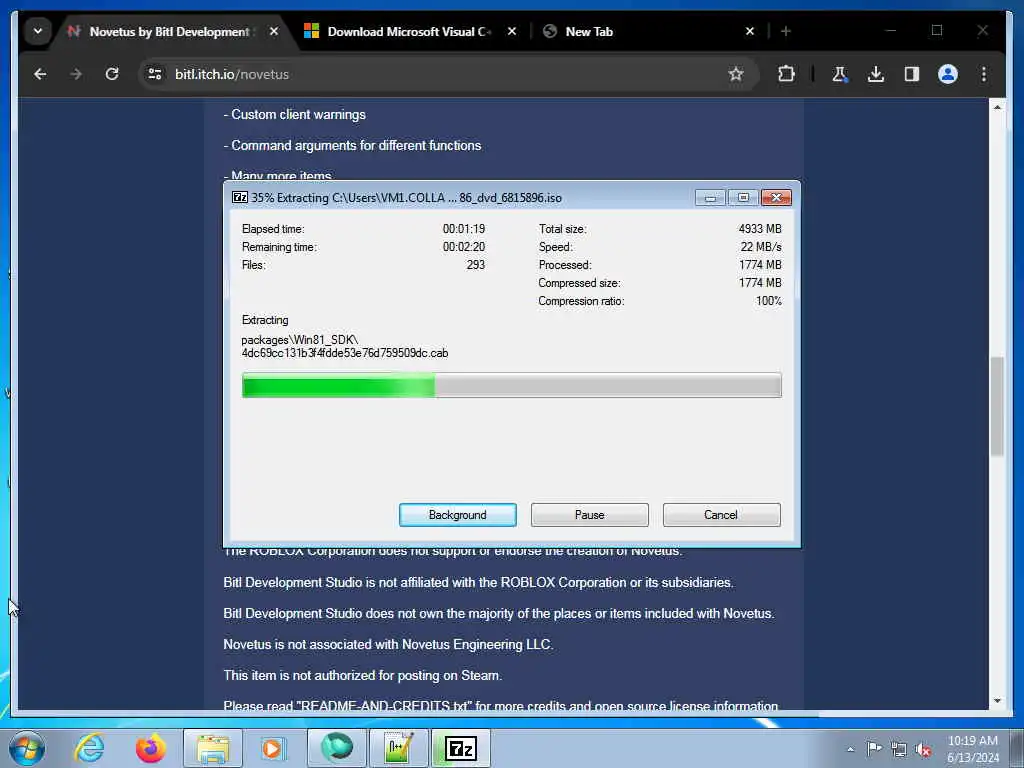Image resolution: width=1024 pixels, height=768 pixels.
Task: Close the New Tab tab
Action: click(x=750, y=31)
